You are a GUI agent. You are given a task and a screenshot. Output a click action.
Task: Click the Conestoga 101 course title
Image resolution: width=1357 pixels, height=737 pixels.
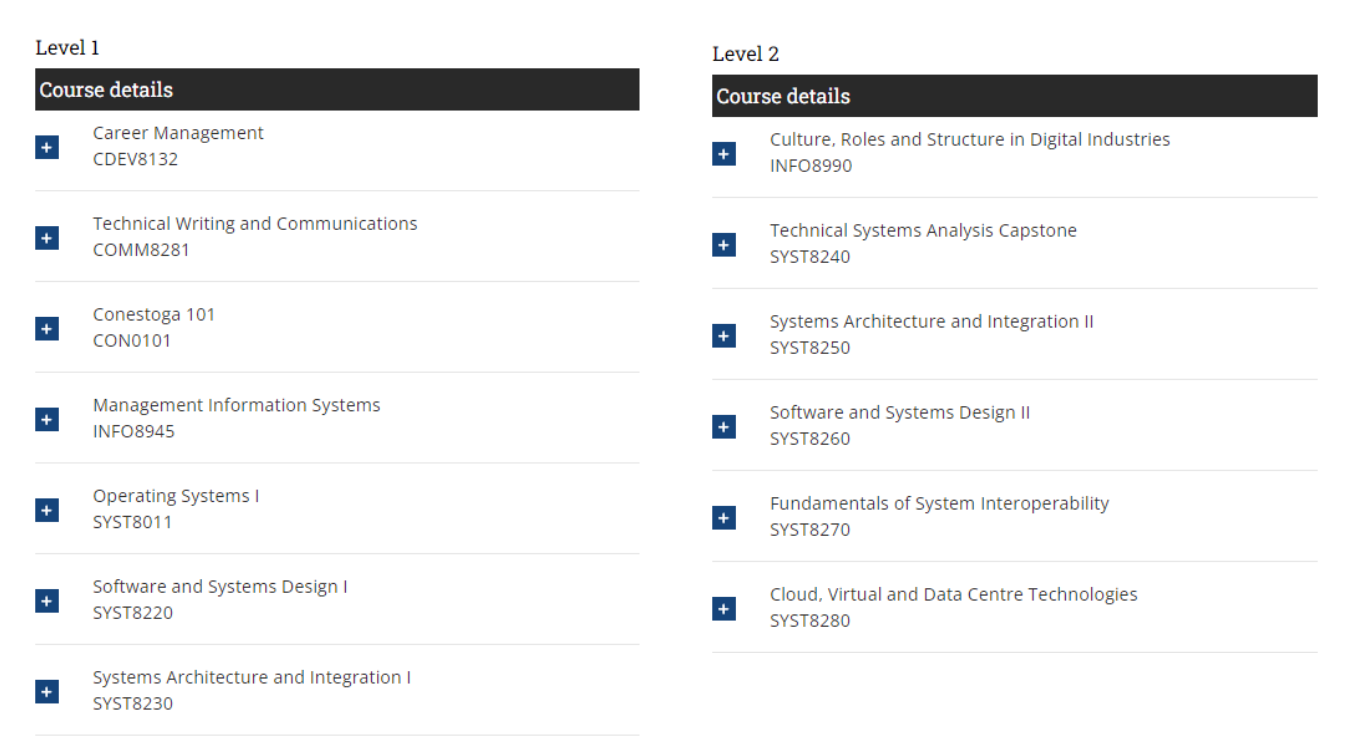point(154,314)
